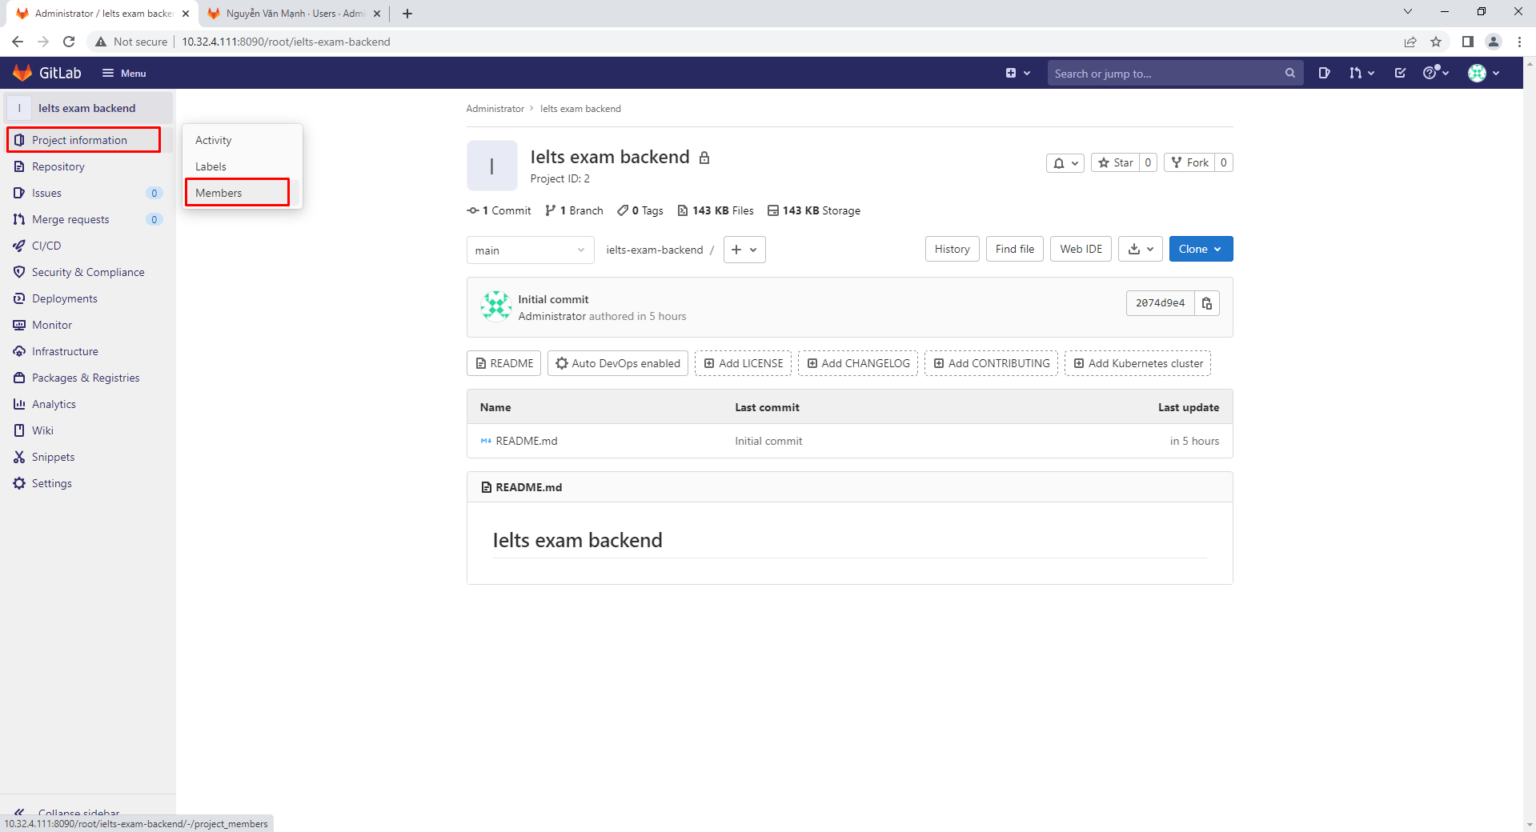Enable Auto DevOps via its badge
Screen dimensions: 1536x832
tap(617, 362)
